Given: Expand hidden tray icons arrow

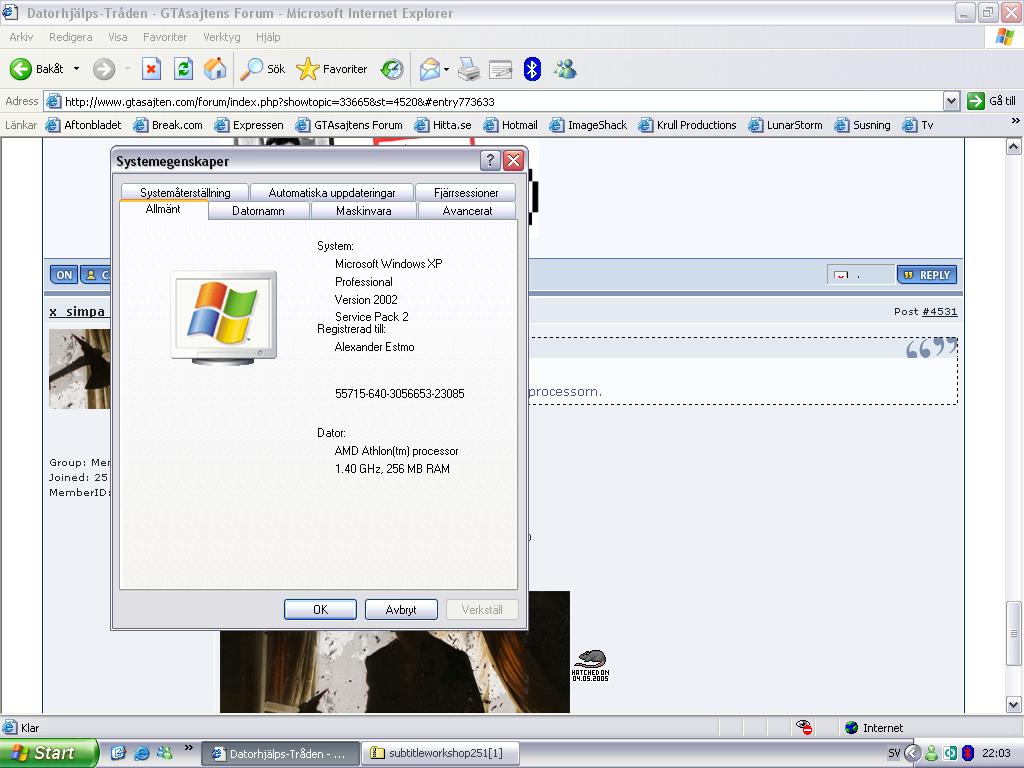Looking at the screenshot, I should click(912, 753).
